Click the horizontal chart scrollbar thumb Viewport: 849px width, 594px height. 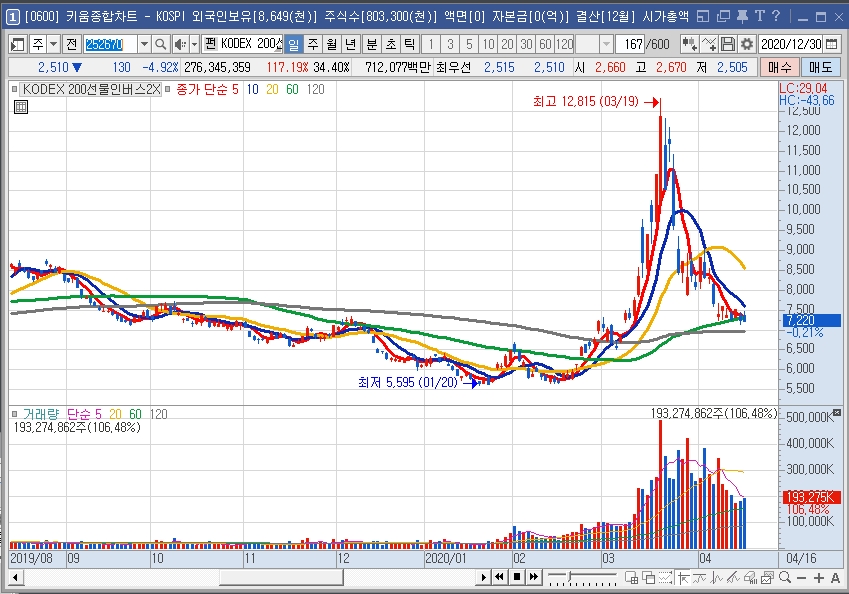tap(281, 578)
